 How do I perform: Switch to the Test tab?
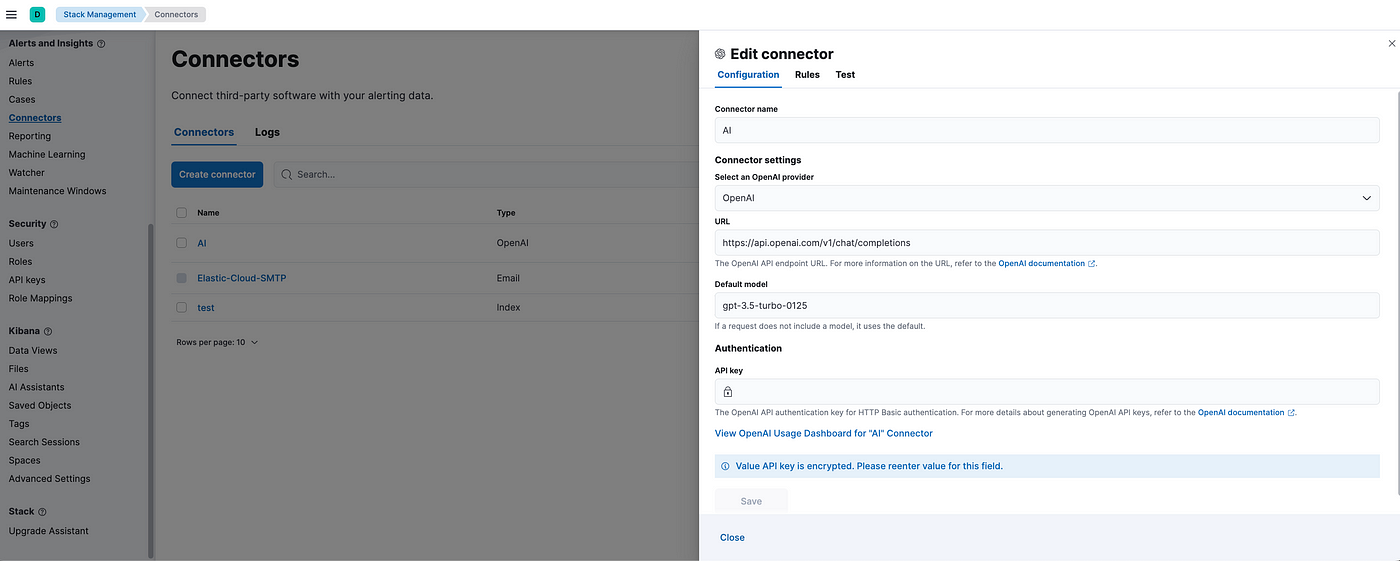pyautogui.click(x=845, y=75)
